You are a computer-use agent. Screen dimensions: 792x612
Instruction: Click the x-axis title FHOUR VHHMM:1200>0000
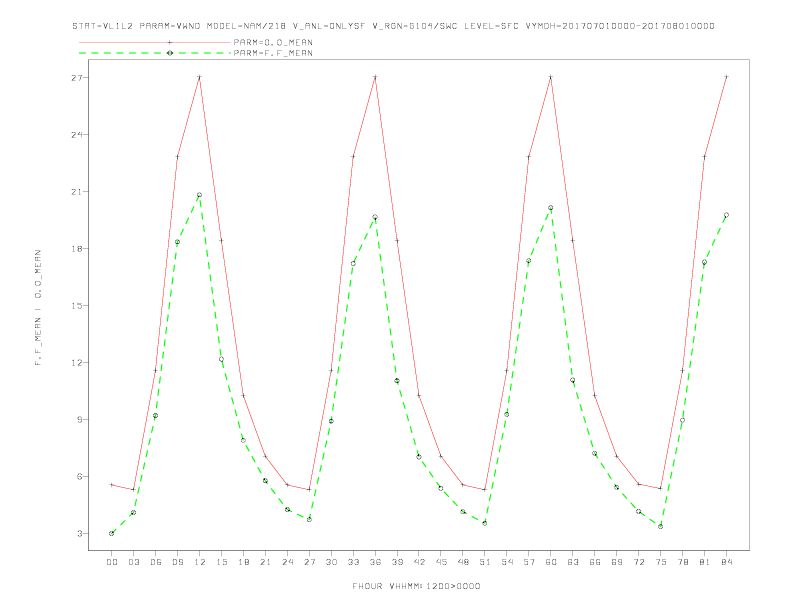(x=416, y=586)
